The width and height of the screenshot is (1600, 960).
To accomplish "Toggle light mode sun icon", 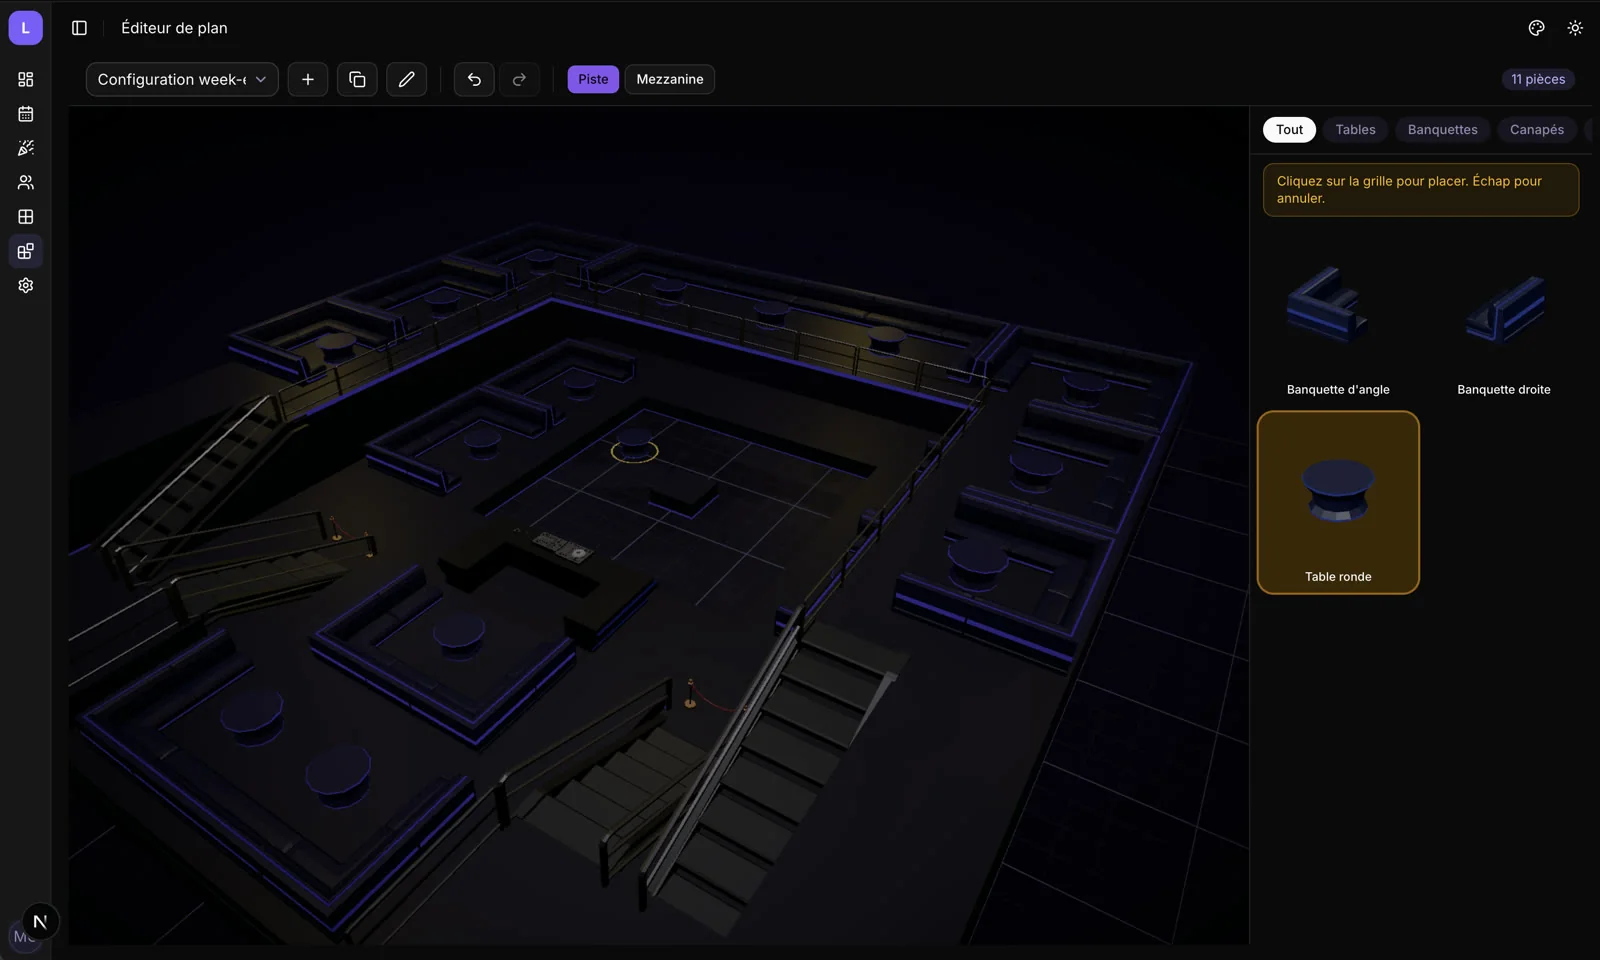I will click(x=1575, y=28).
